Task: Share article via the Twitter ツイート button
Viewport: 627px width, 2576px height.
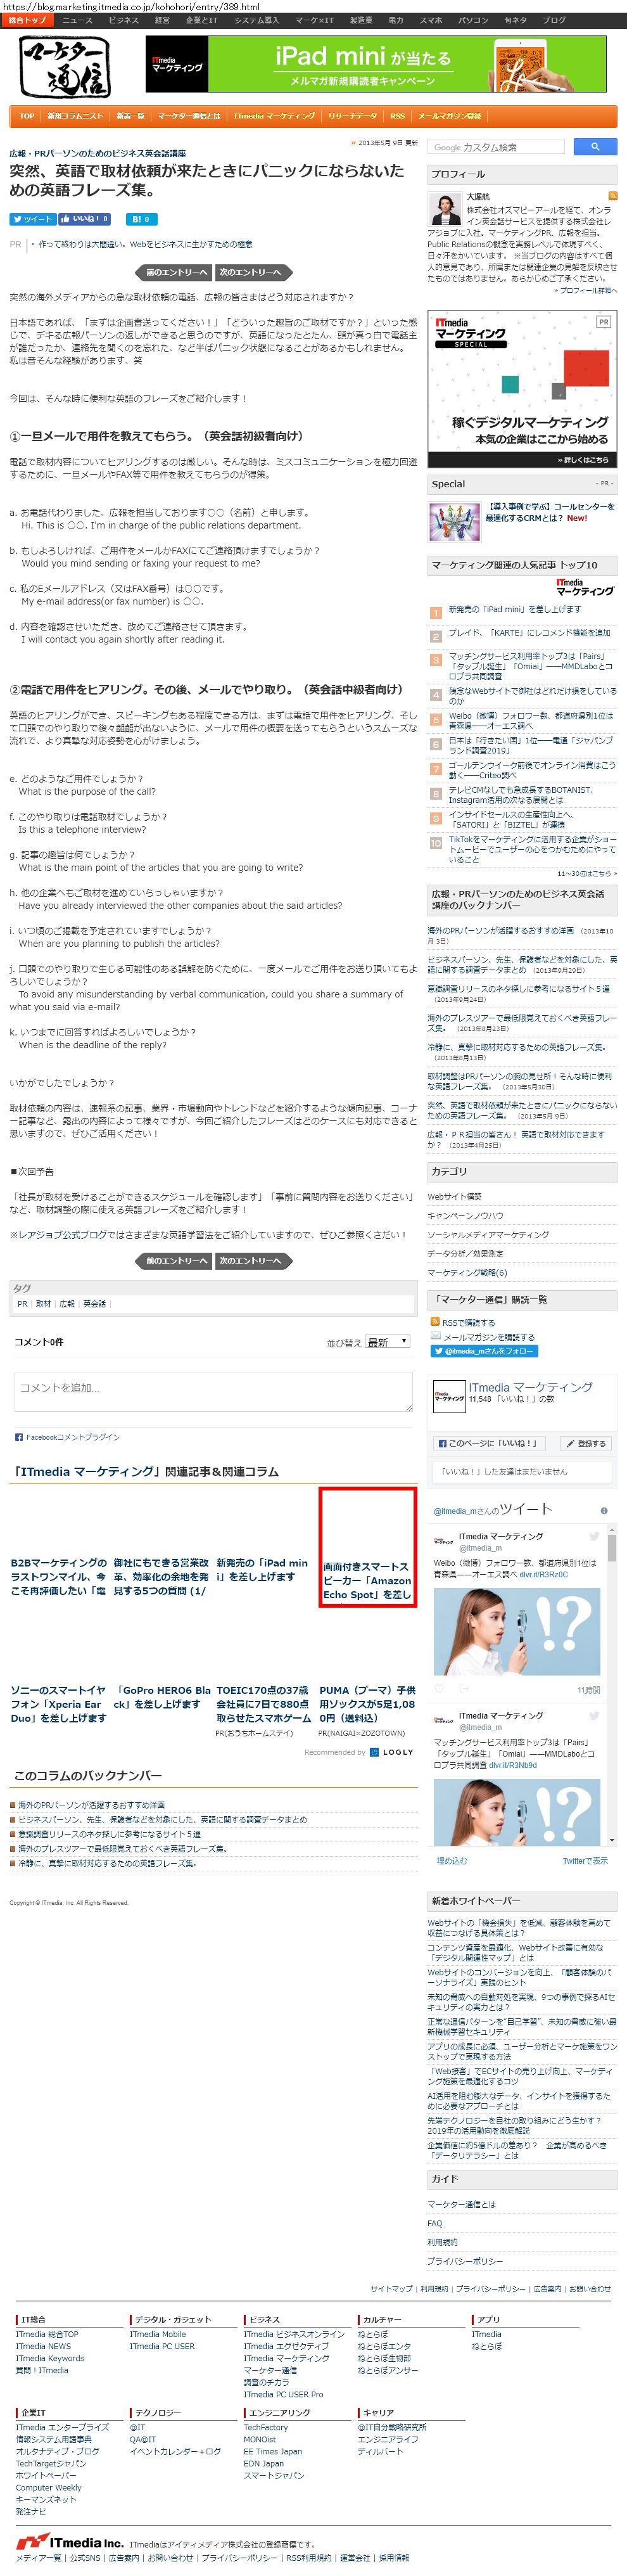Action: (33, 219)
